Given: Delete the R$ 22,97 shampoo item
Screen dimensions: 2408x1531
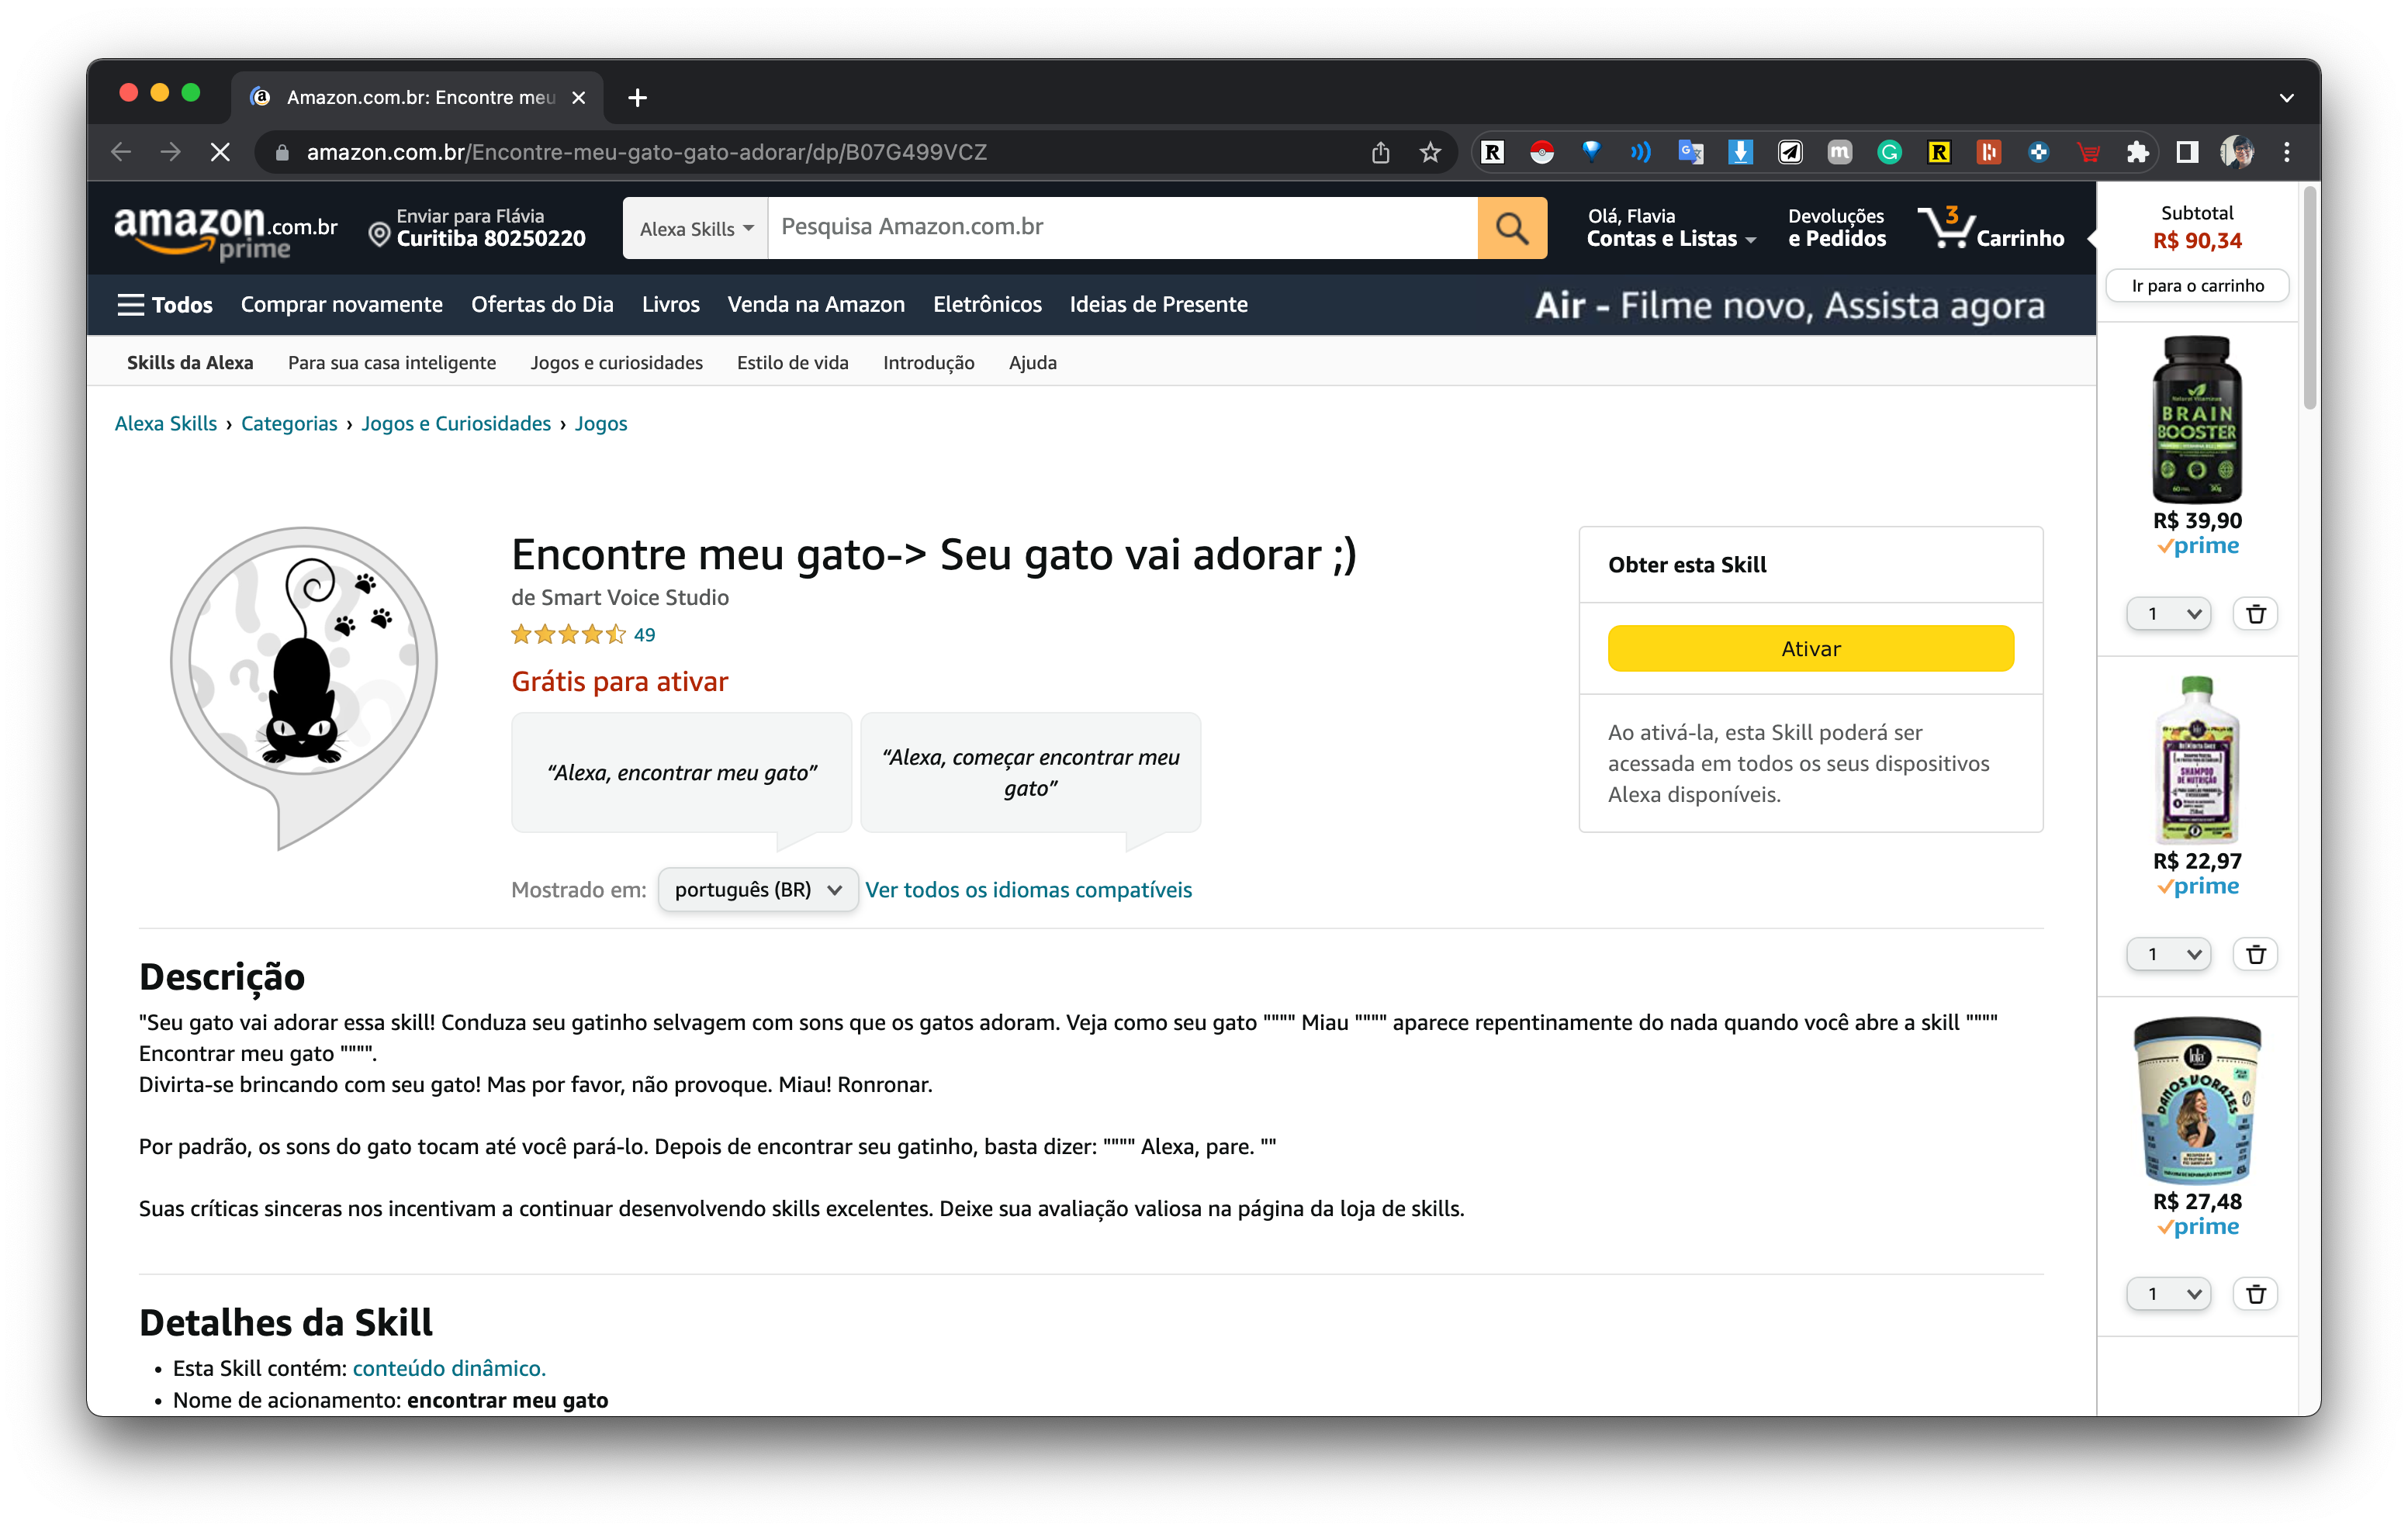Looking at the screenshot, I should click(x=2255, y=954).
